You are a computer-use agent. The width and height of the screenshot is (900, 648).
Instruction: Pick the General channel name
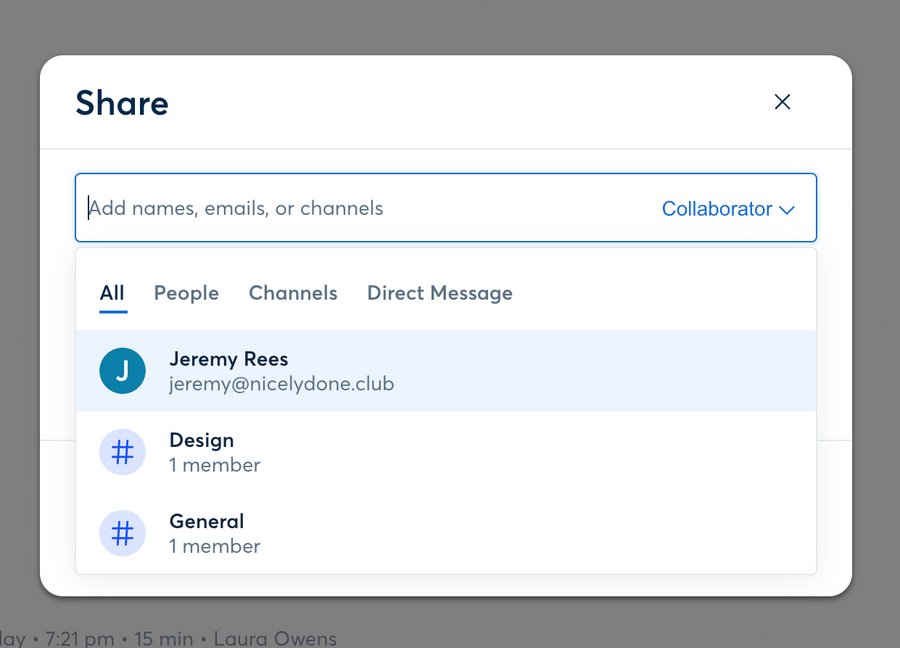tap(207, 521)
